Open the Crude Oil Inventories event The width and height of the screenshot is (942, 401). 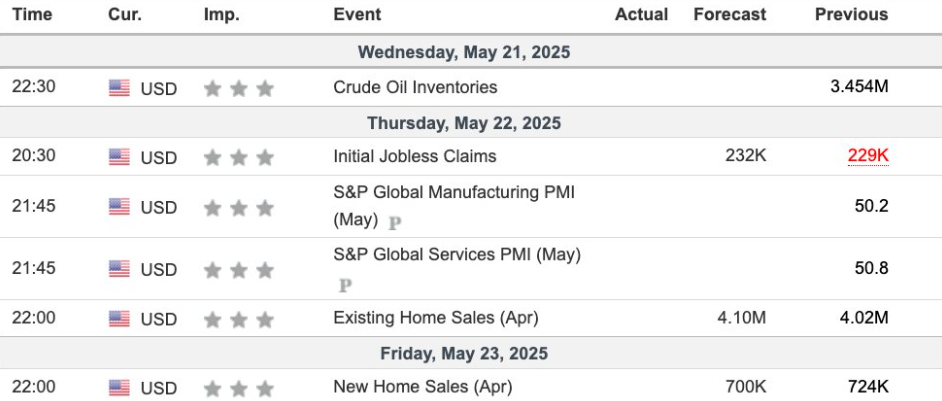click(x=415, y=88)
